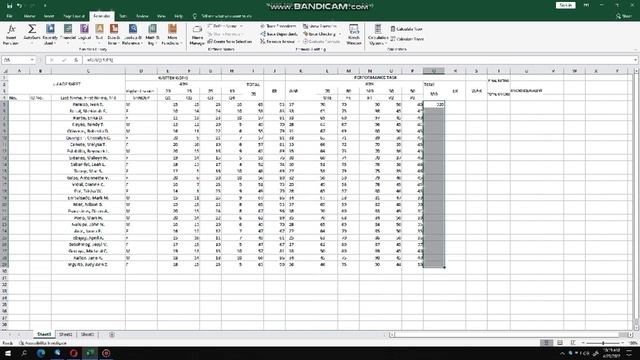The height and width of the screenshot is (360, 640).
Task: Switch to the View tab
Action: [161, 16]
